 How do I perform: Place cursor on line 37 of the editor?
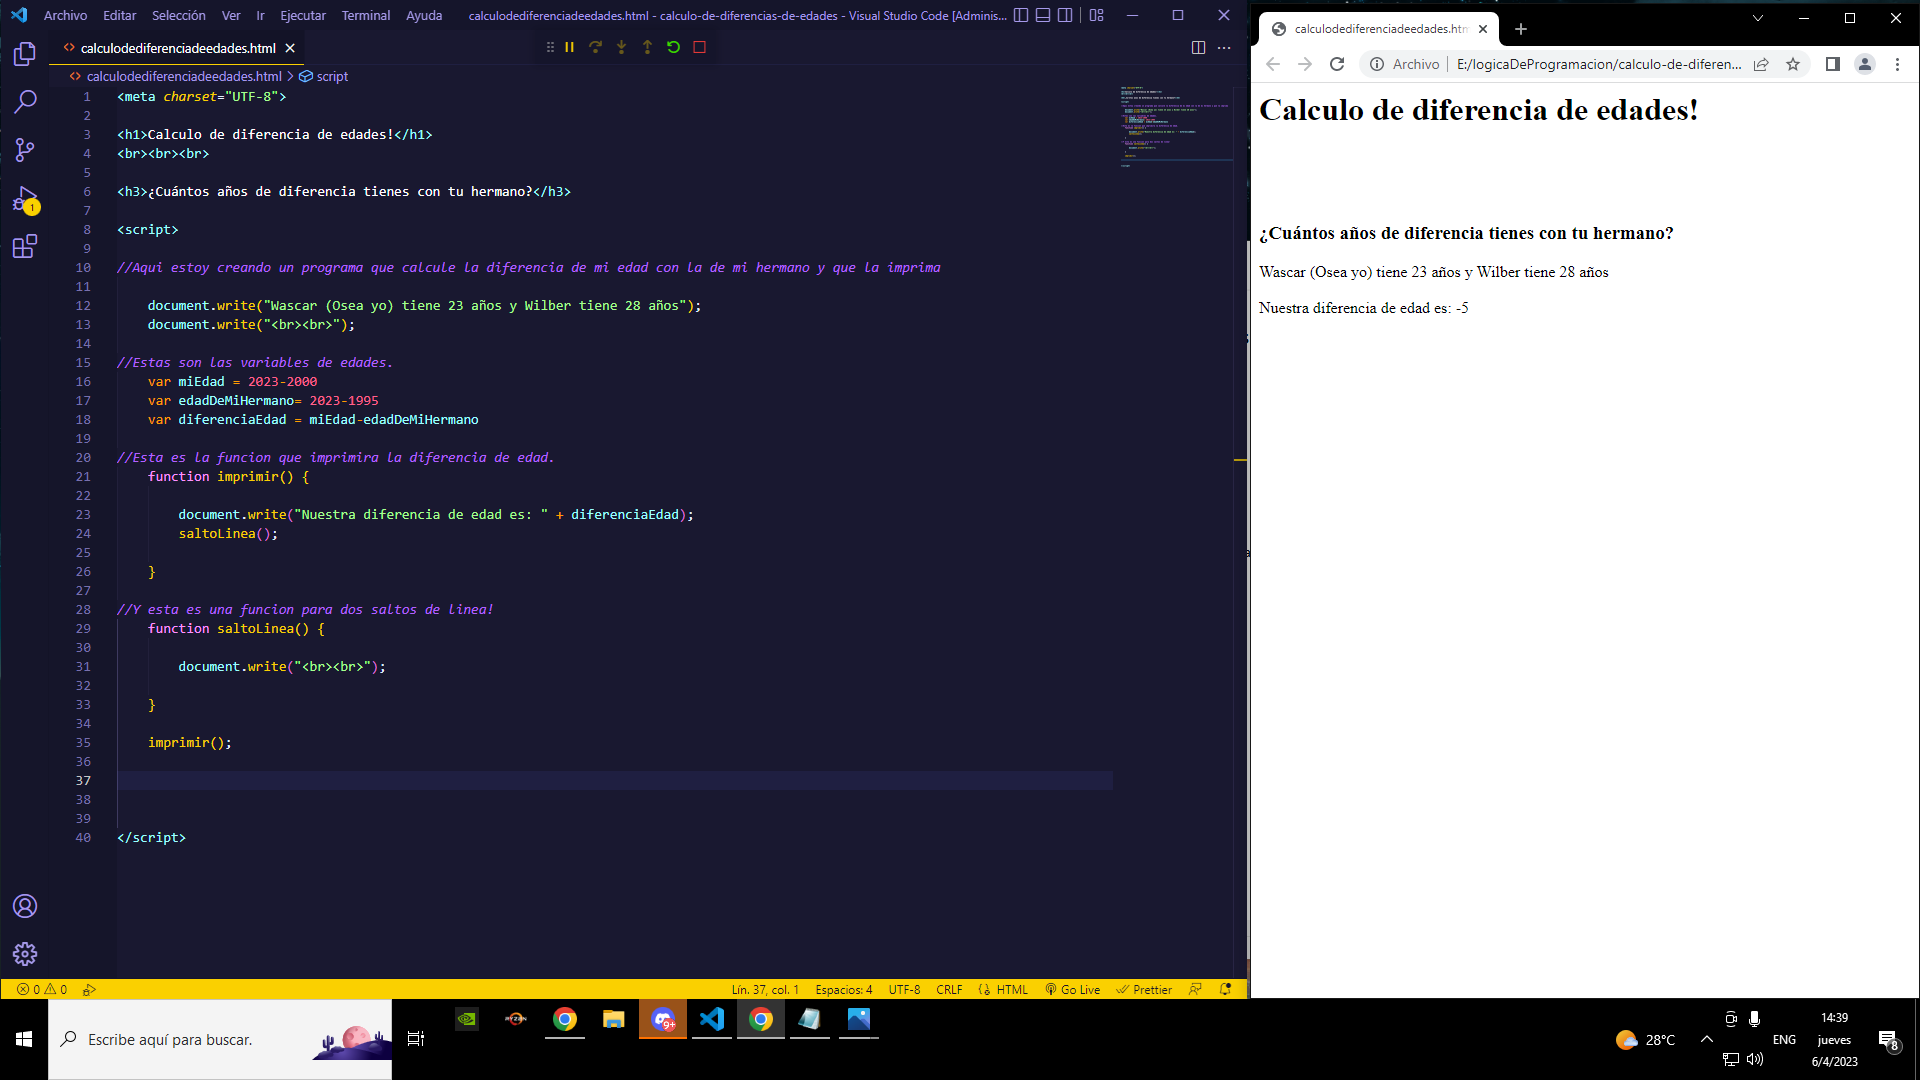click(x=614, y=781)
